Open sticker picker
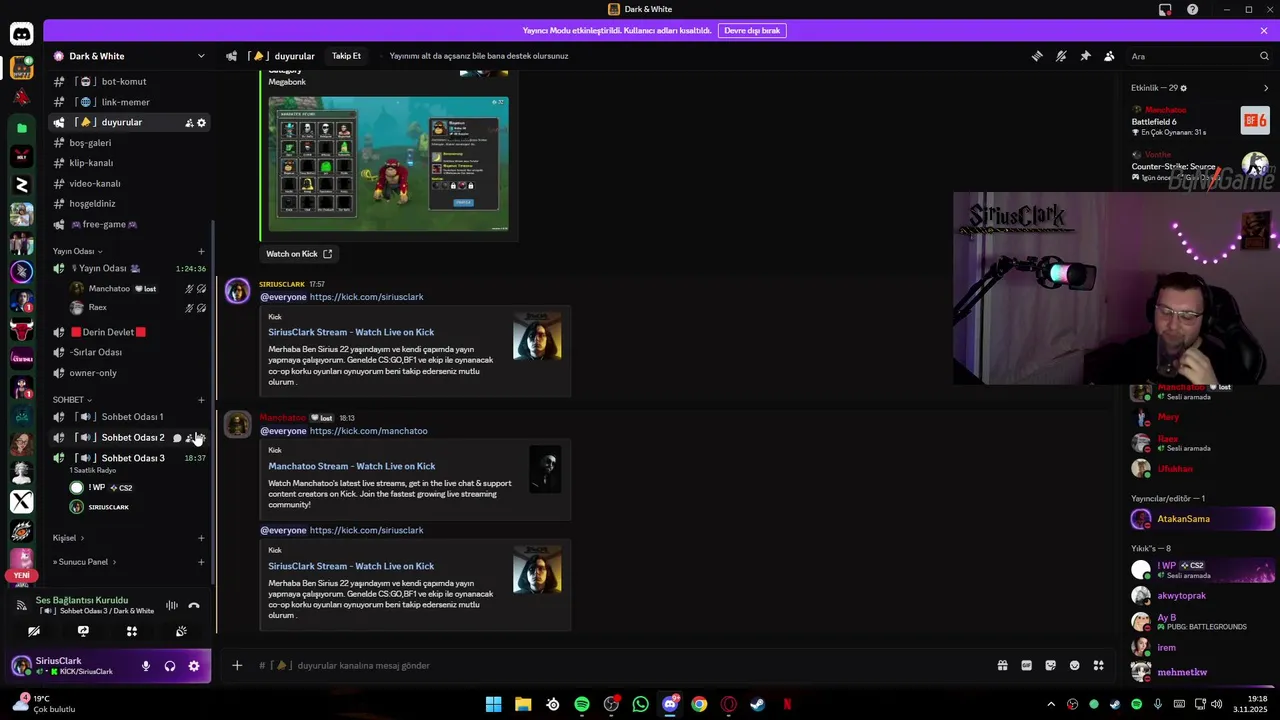Screen dimensions: 1280x720 point(1050,665)
